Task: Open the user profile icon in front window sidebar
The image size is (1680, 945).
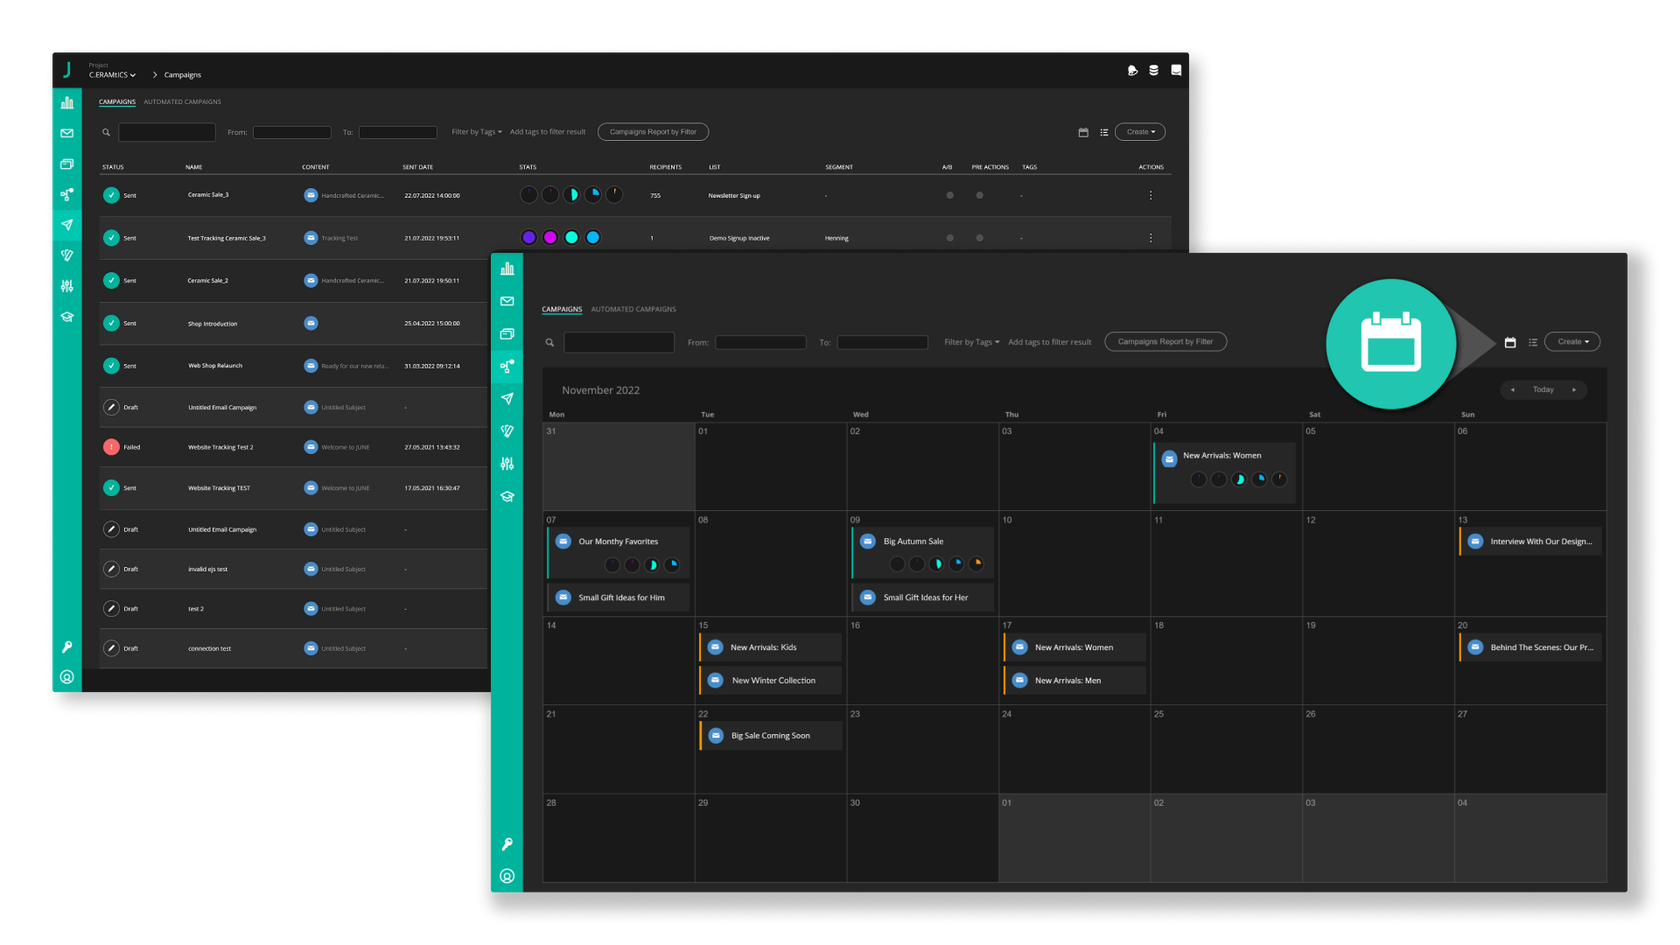Action: [507, 876]
